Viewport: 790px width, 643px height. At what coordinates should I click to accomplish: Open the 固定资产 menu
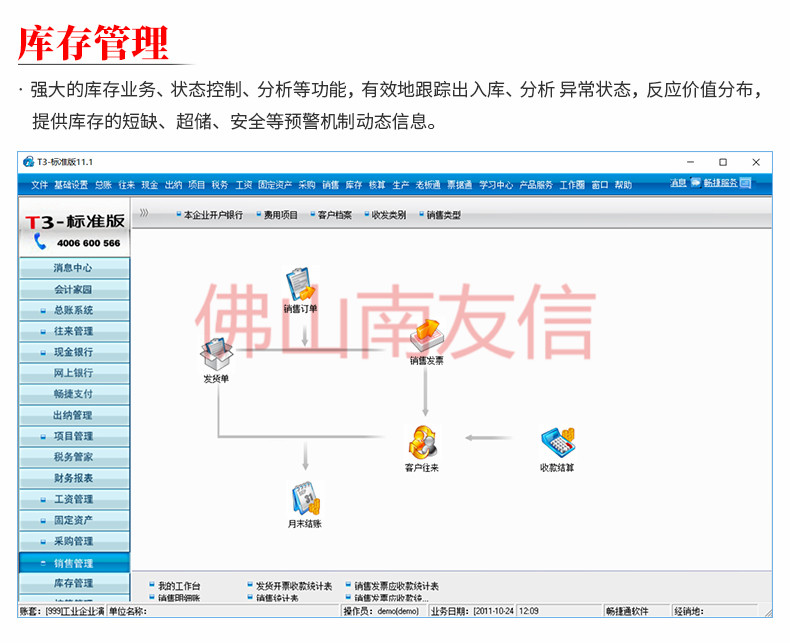point(275,185)
